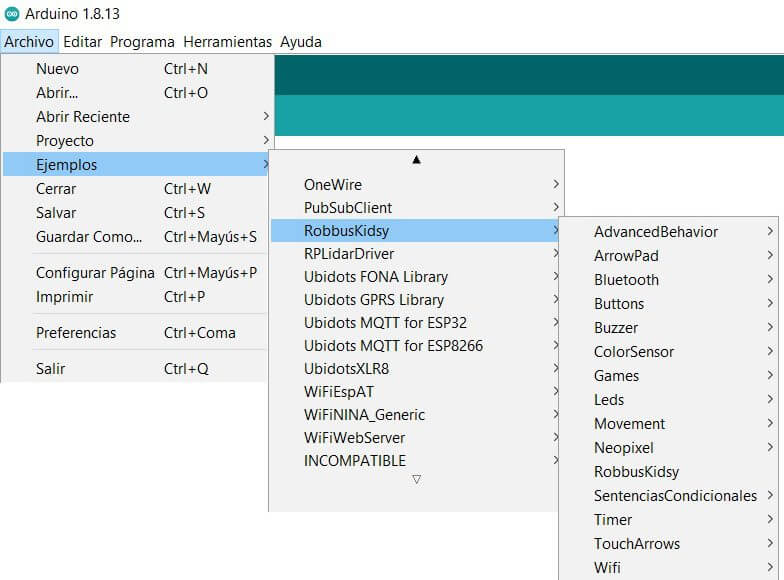Click Preferencias menu entry
Image resolution: width=784 pixels, height=580 pixels.
tap(76, 333)
